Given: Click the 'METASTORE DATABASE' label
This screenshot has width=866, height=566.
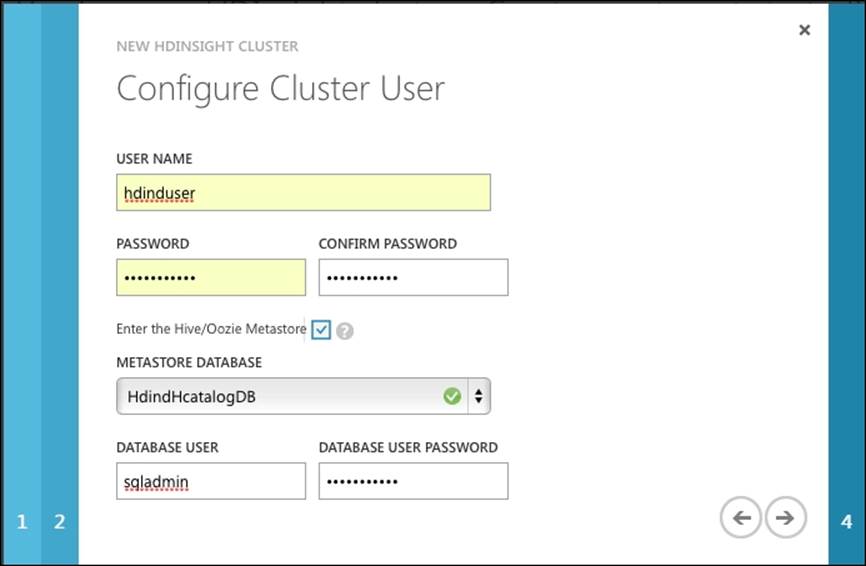Looking at the screenshot, I should (x=189, y=362).
